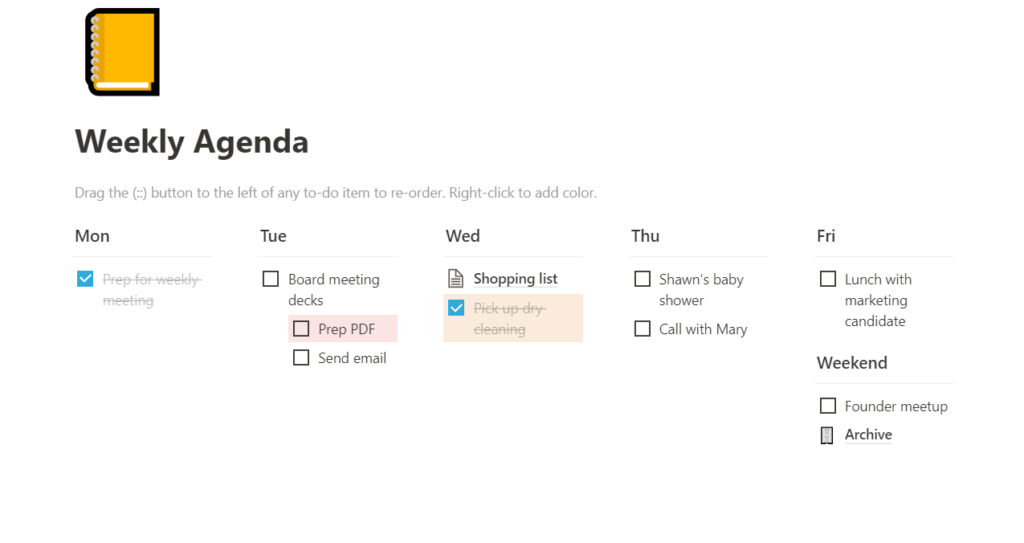Open the Archive page link
This screenshot has width=1024, height=543.
[868, 435]
